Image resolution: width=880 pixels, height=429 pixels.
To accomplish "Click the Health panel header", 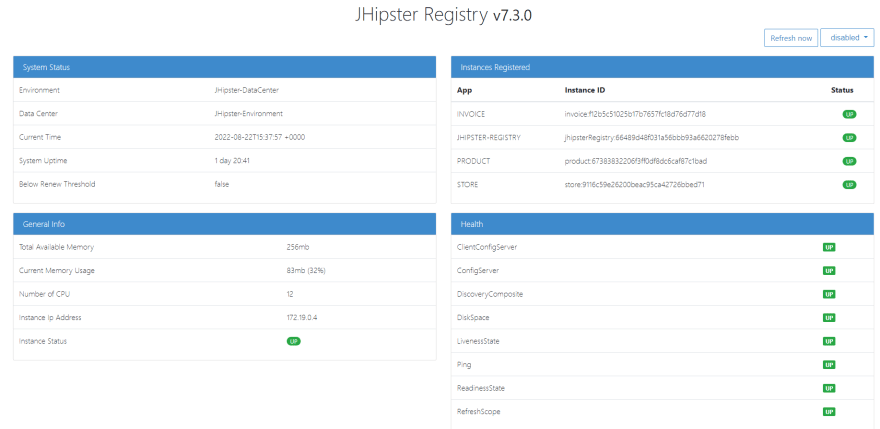I will coord(662,223).
